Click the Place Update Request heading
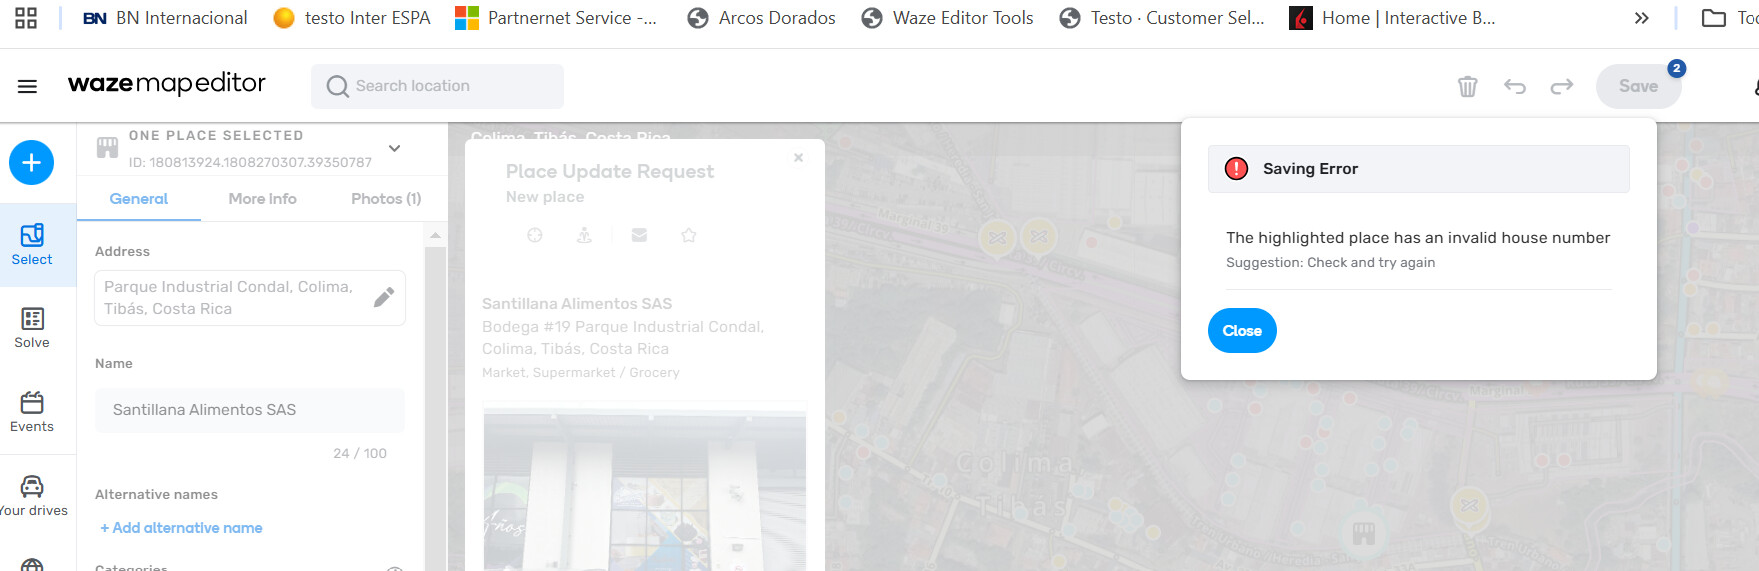1759x571 pixels. click(610, 172)
